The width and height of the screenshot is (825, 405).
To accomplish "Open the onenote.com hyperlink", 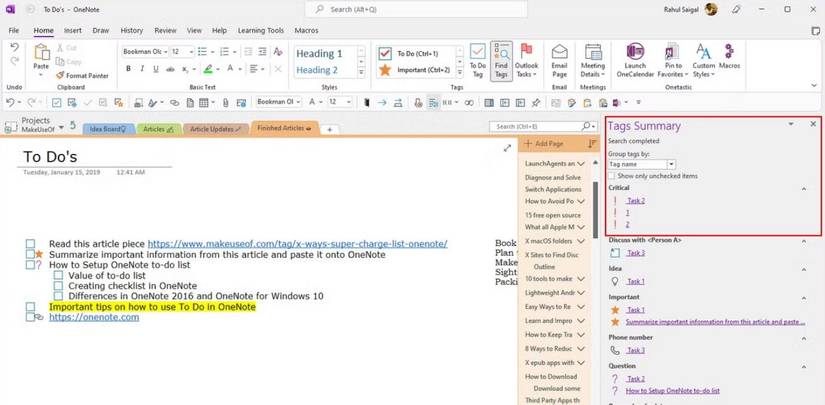I will click(x=93, y=317).
